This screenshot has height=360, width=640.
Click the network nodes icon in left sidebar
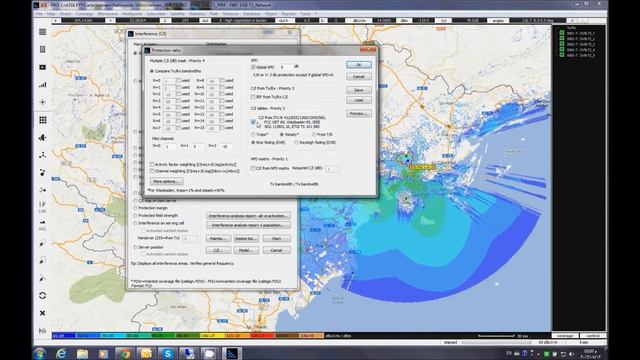pyautogui.click(x=42, y=155)
